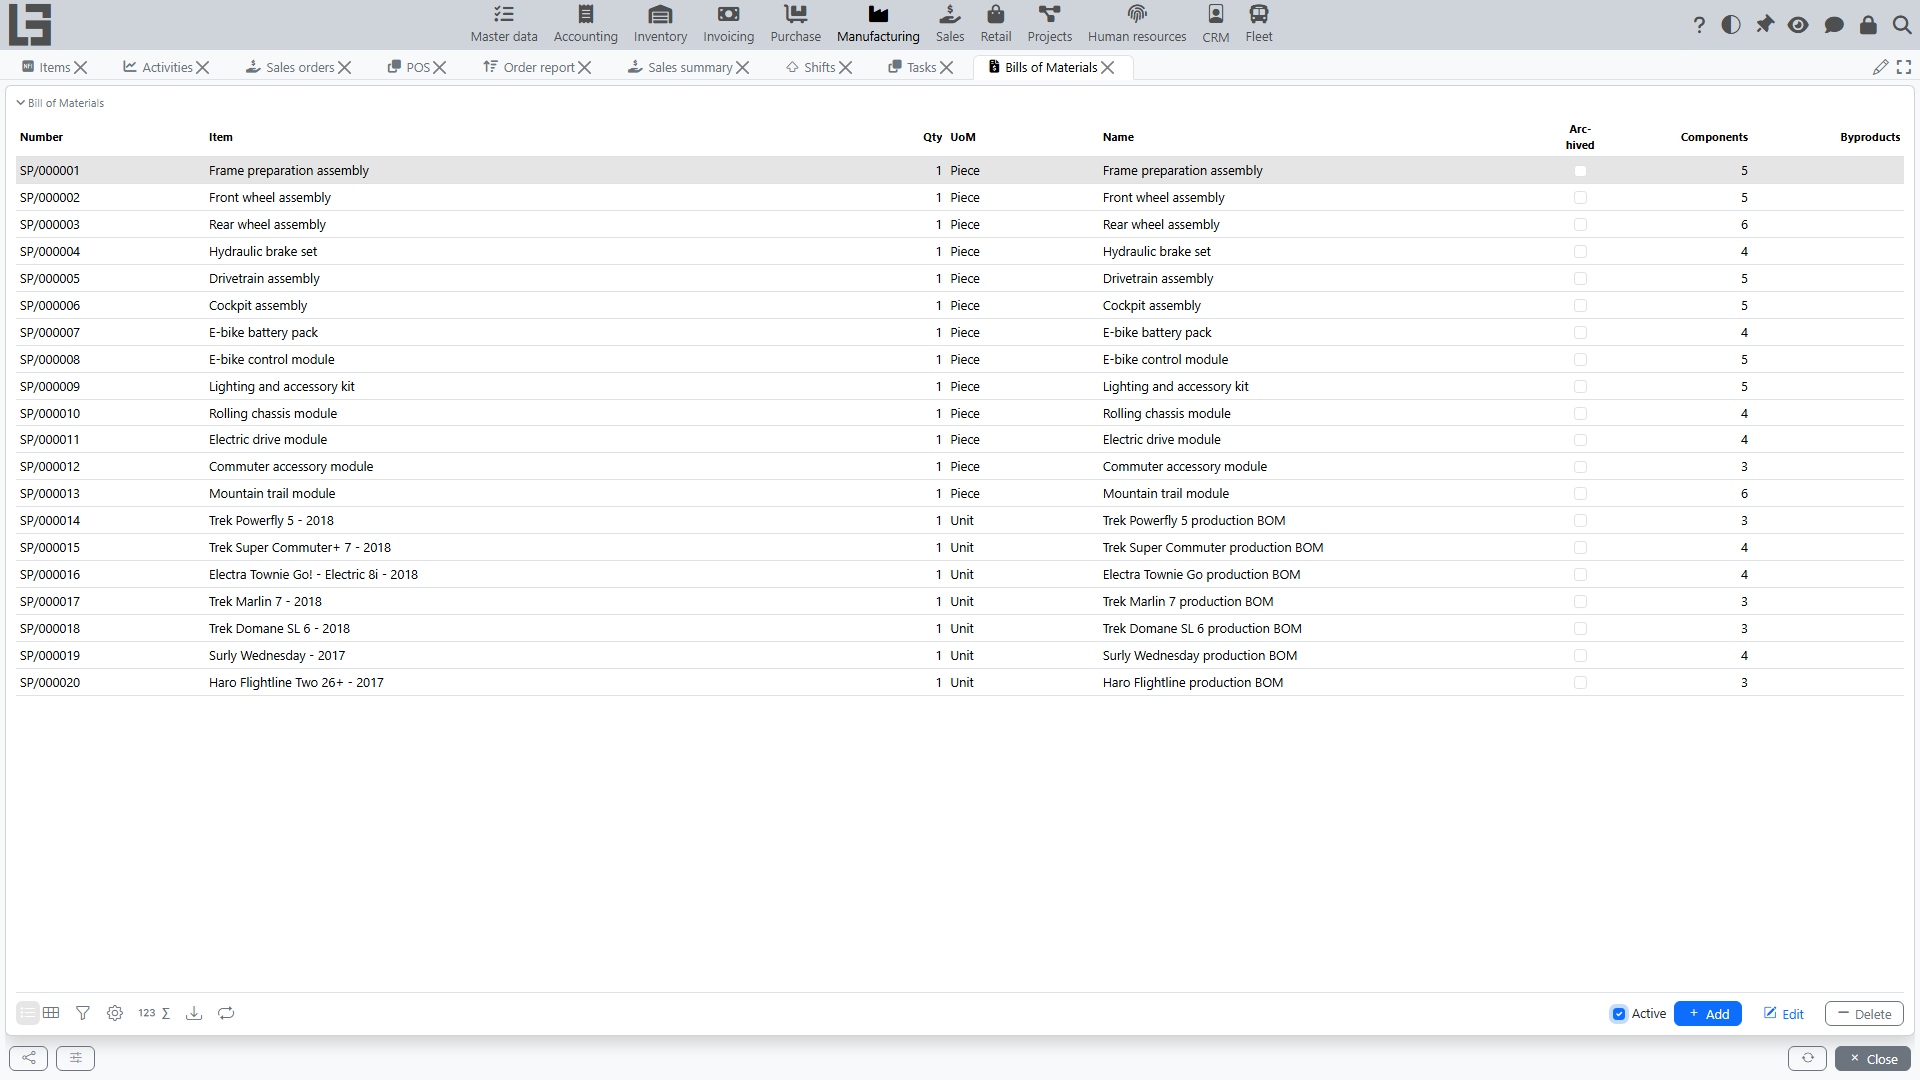The width and height of the screenshot is (1920, 1080).
Task: Open the Manufacturing module
Action: pos(878,24)
